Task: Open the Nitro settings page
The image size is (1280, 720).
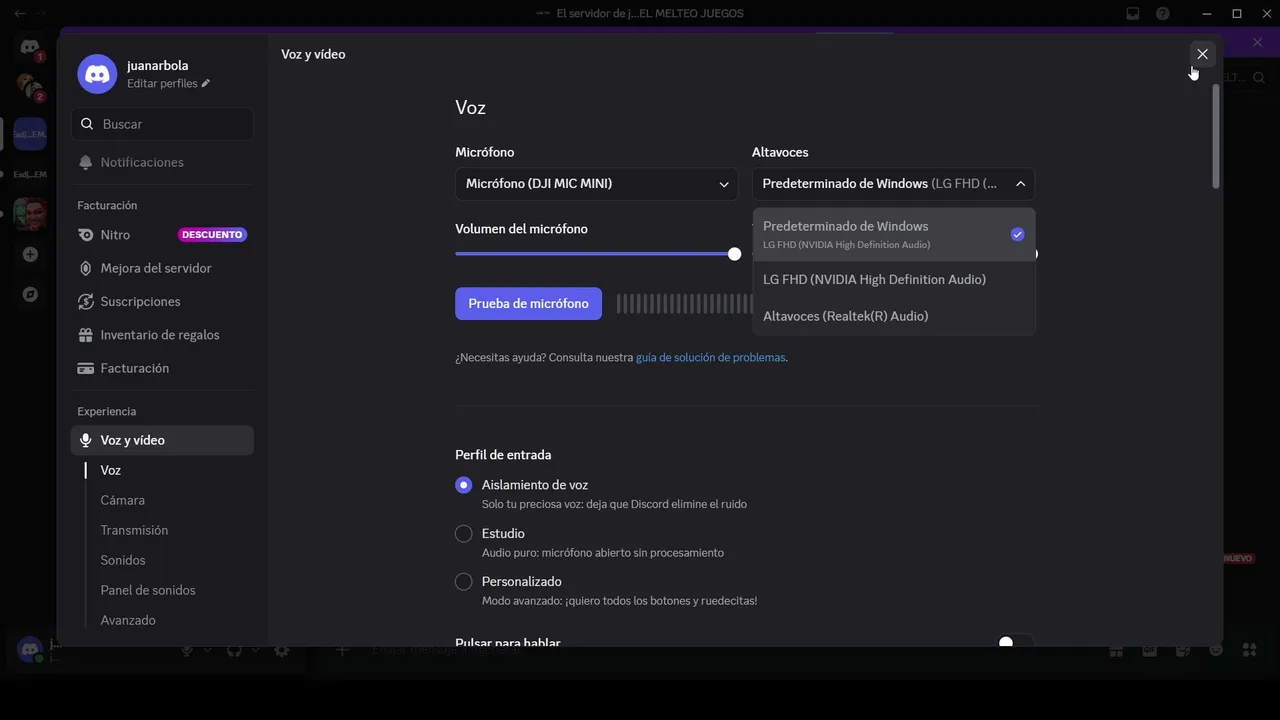Action: tap(162, 235)
